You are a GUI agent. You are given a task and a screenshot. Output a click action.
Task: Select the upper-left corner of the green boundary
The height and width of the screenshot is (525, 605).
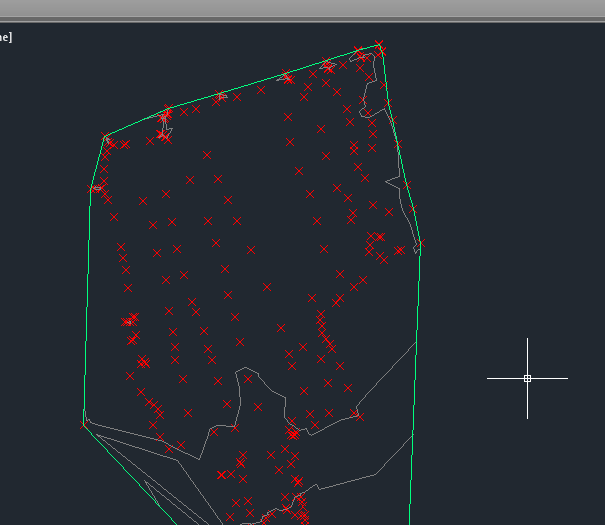[x=105, y=137]
